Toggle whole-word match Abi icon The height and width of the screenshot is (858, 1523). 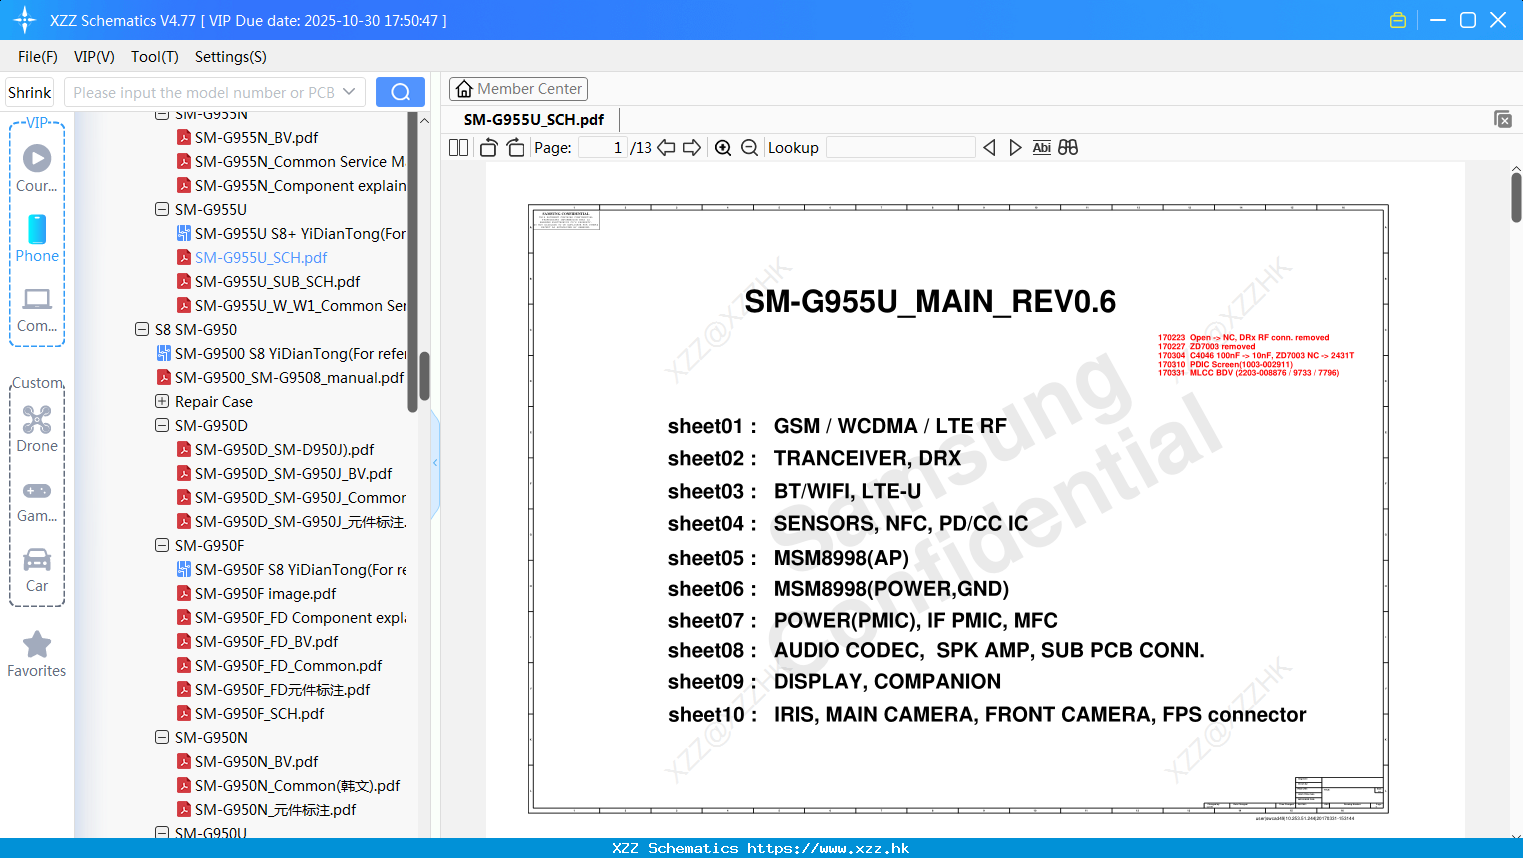(1041, 148)
